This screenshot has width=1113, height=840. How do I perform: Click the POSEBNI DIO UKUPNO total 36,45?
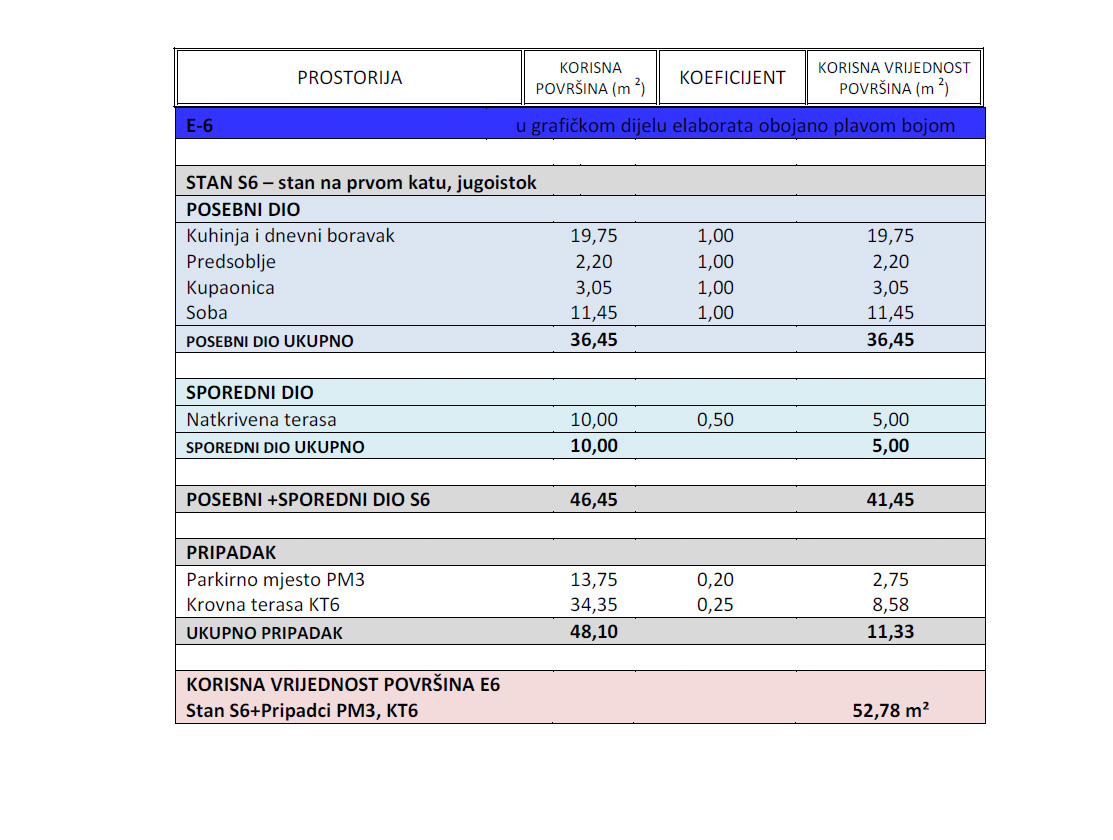click(x=593, y=339)
